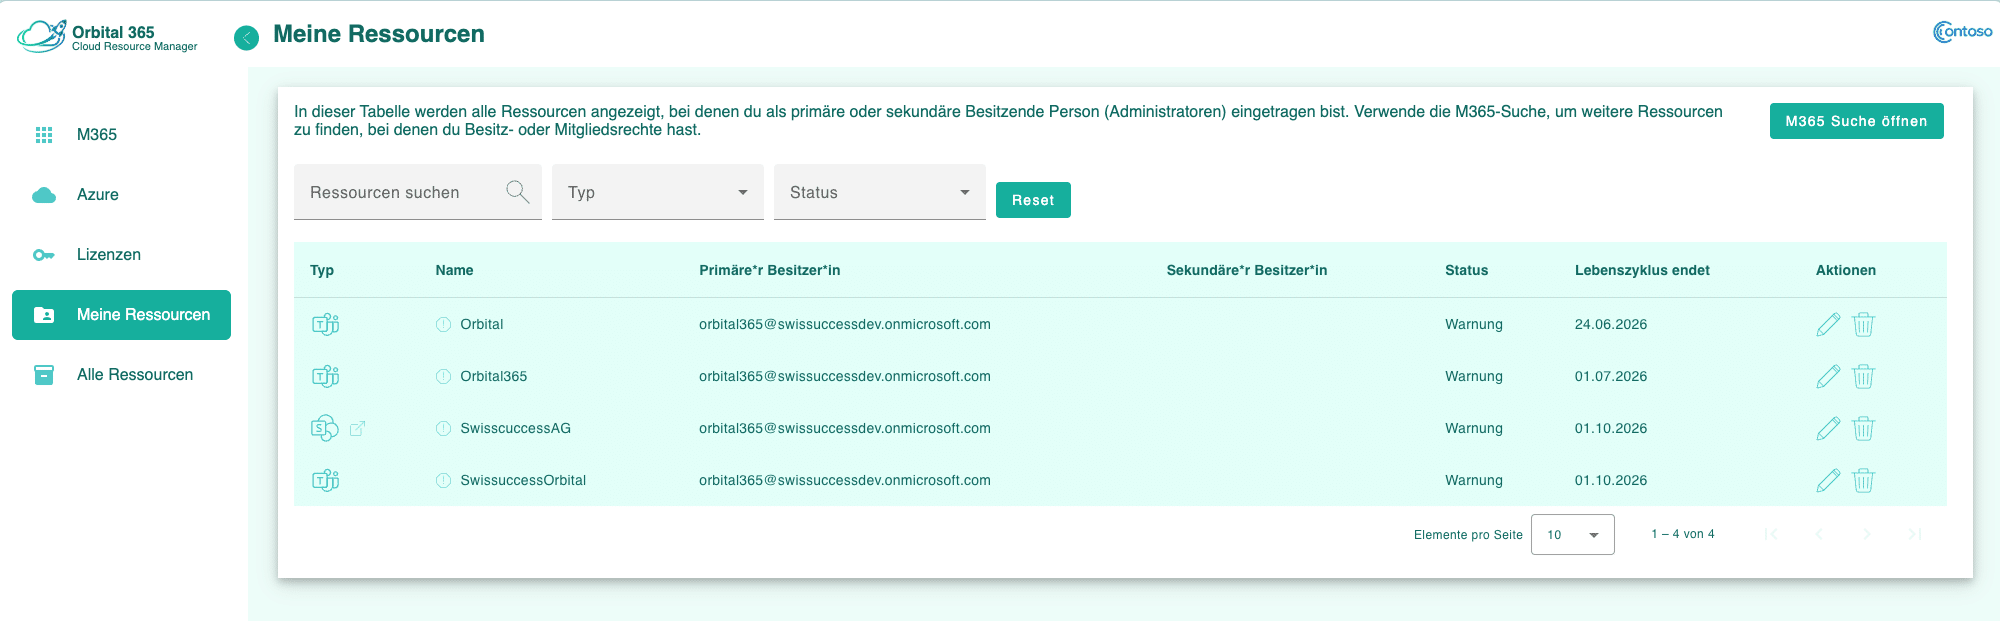Viewport: 2000px width, 621px height.
Task: Click the Ressourcen suchen input field
Action: (x=400, y=192)
